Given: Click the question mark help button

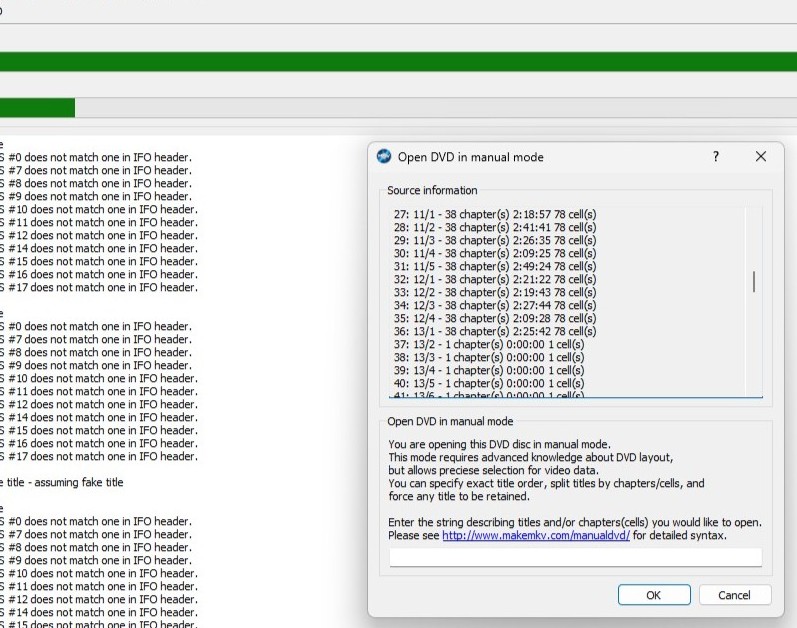Looking at the screenshot, I should click(x=715, y=157).
